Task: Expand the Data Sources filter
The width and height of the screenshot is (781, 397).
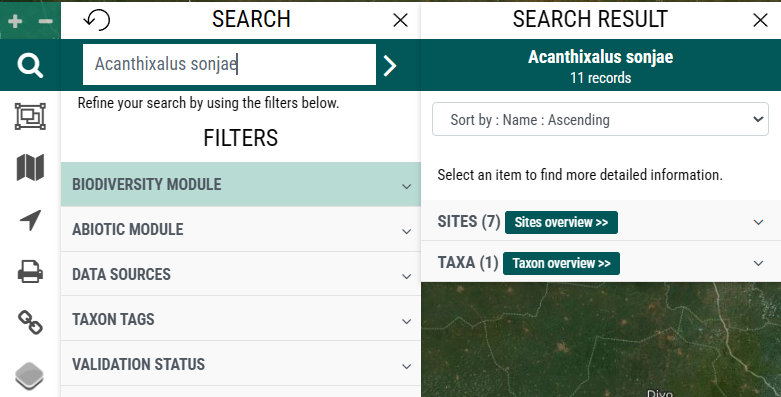Action: tap(241, 274)
